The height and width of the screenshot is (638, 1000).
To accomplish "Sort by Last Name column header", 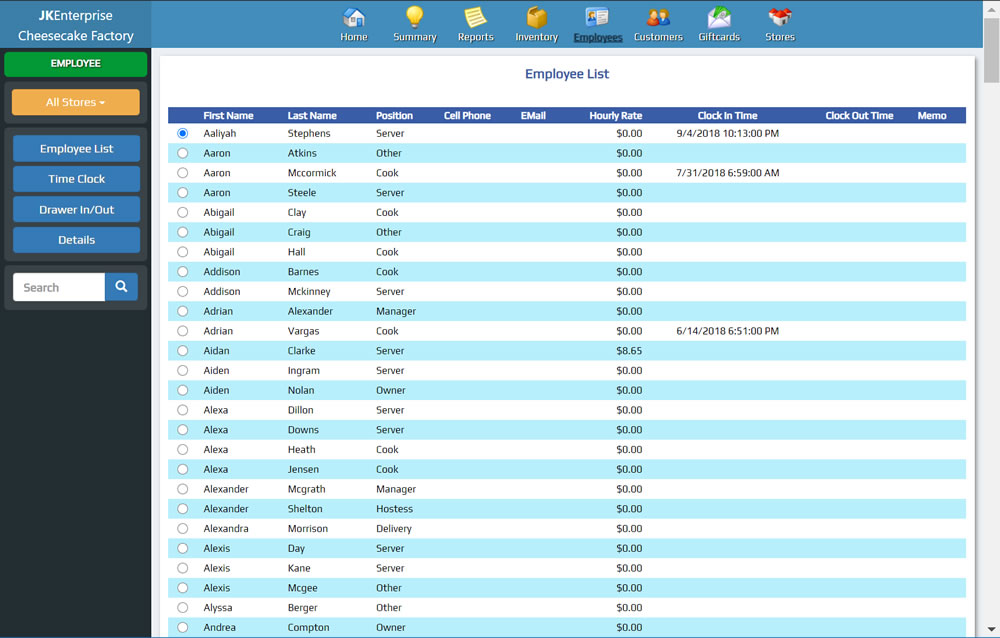I will pyautogui.click(x=312, y=115).
